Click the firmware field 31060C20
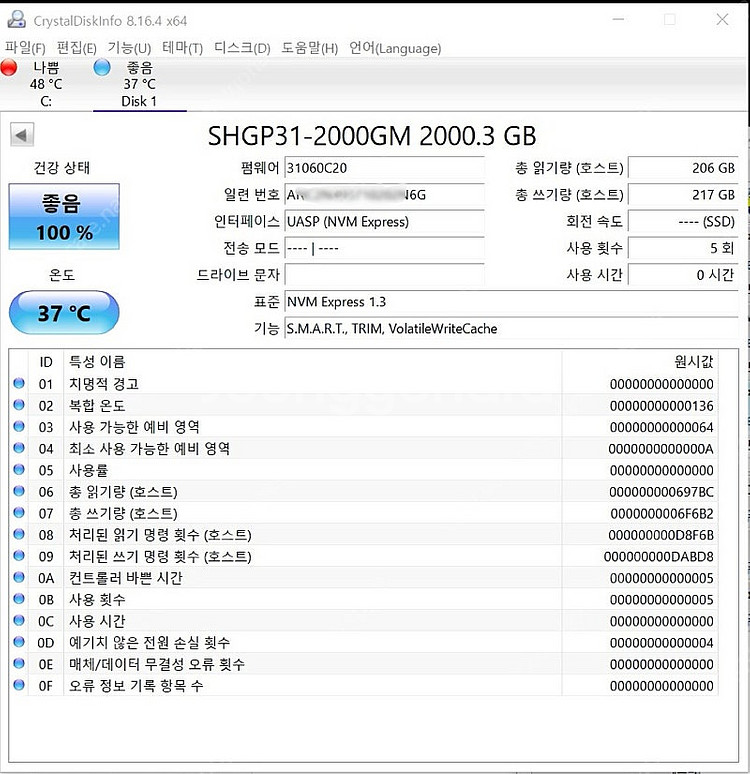 coord(384,168)
